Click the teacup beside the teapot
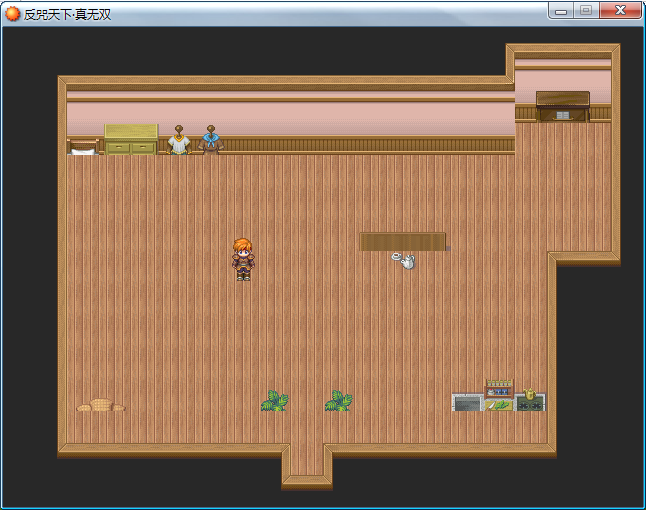The width and height of the screenshot is (646, 510). coord(396,257)
